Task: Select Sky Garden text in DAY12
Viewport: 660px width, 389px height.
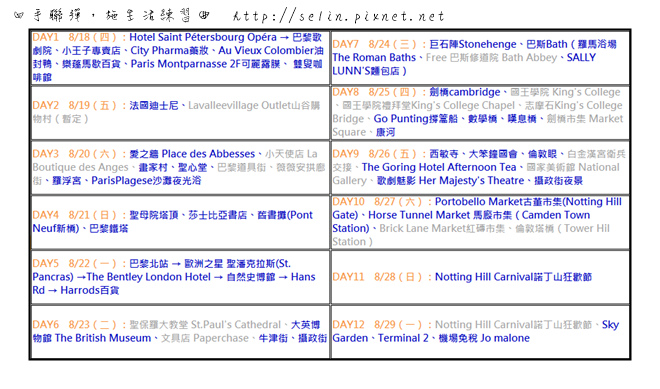Action: pyautogui.click(x=476, y=331)
